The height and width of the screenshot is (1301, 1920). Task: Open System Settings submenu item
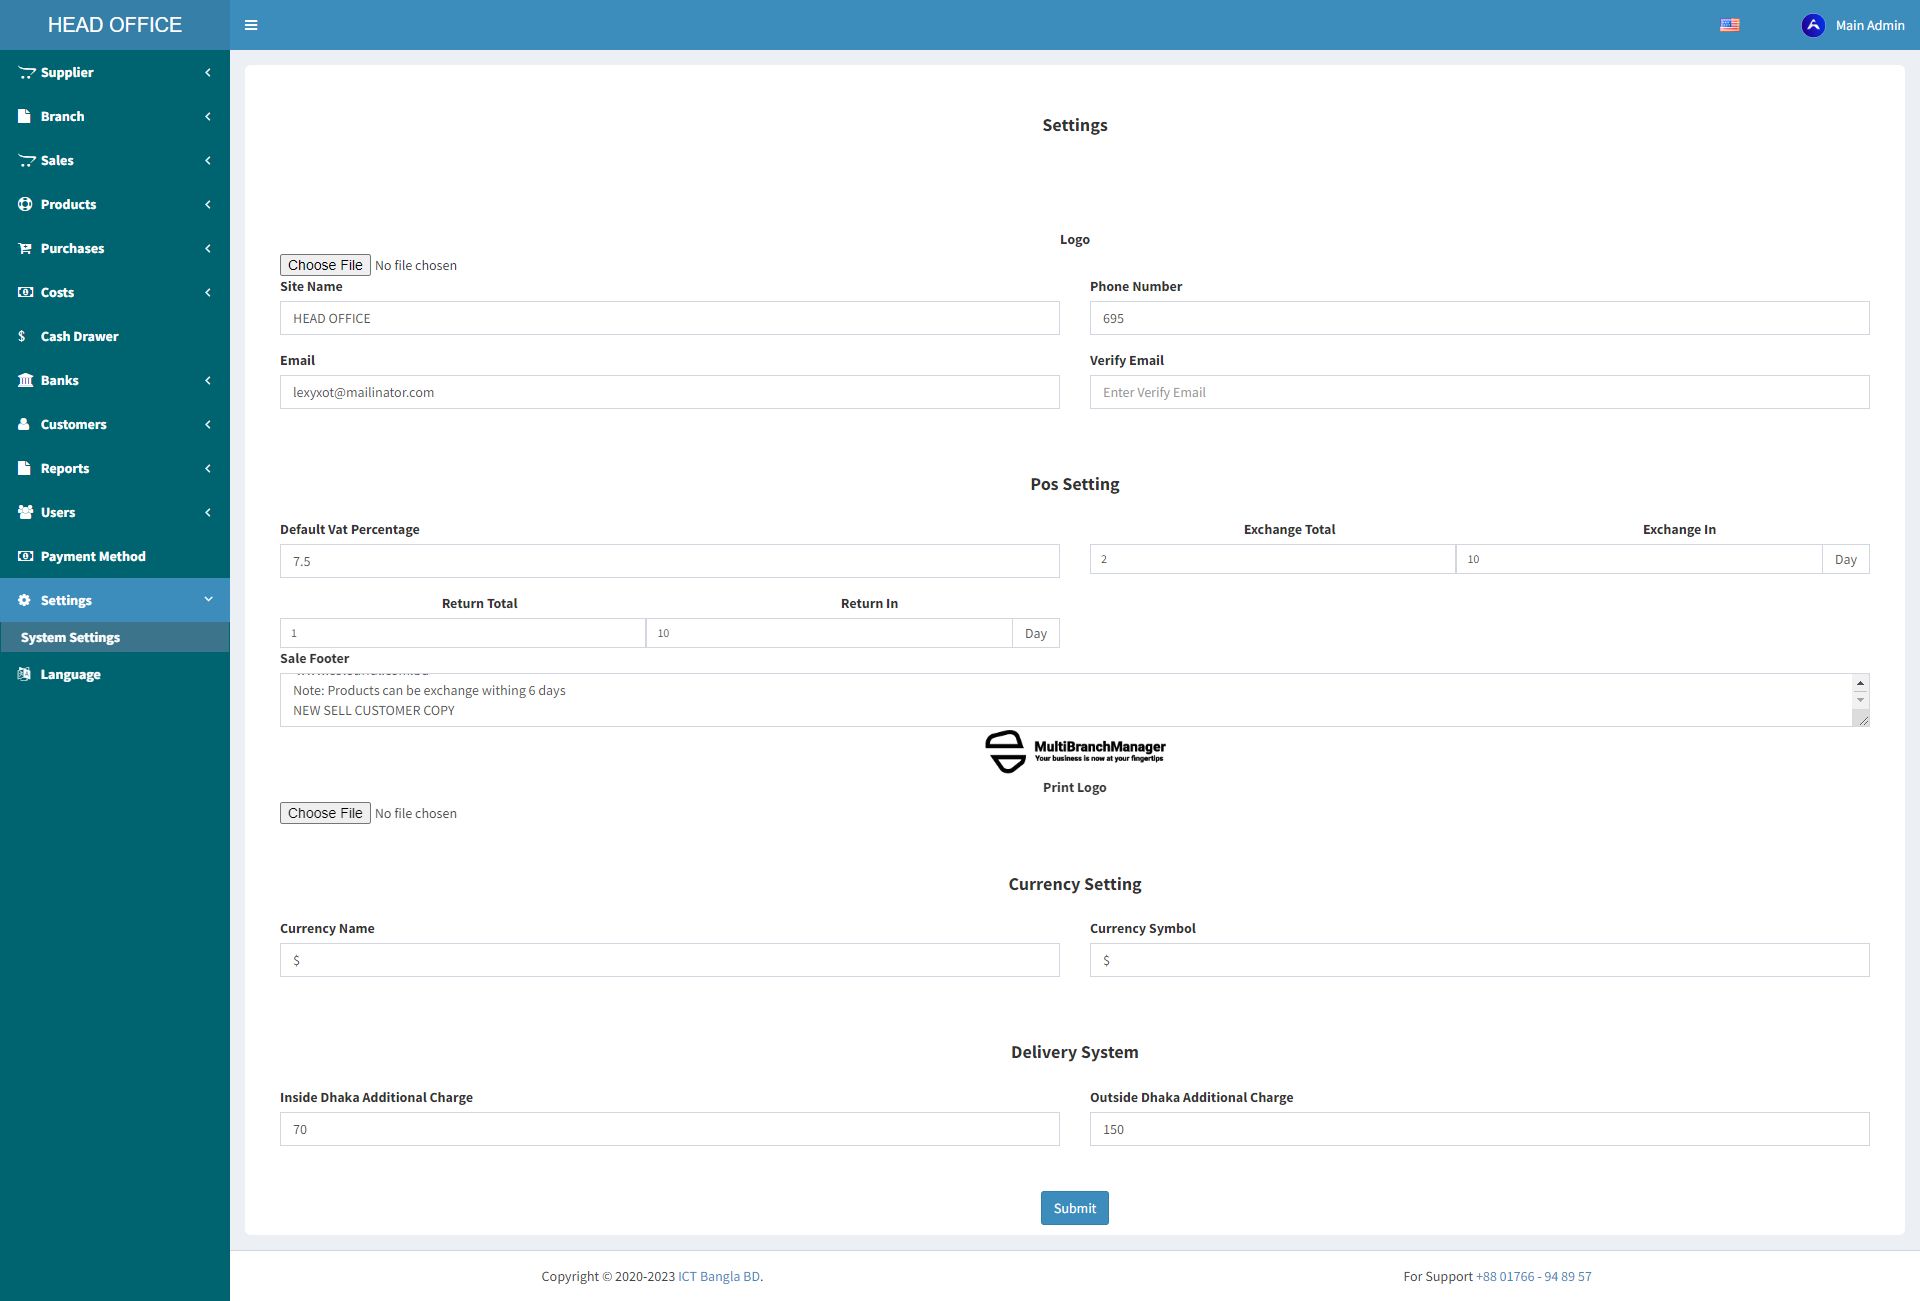(x=70, y=637)
